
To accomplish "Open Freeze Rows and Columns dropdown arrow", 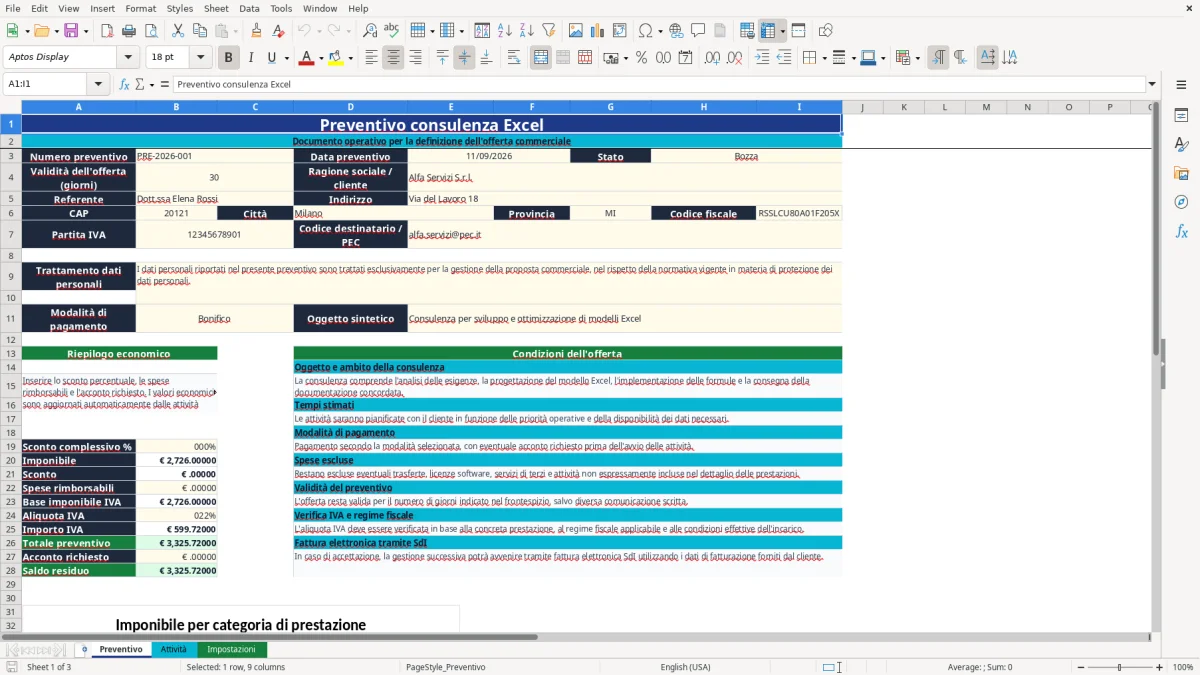I will click(x=782, y=31).
